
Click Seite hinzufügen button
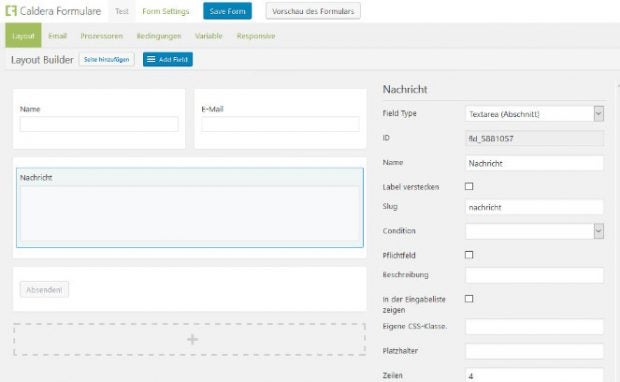[106, 59]
